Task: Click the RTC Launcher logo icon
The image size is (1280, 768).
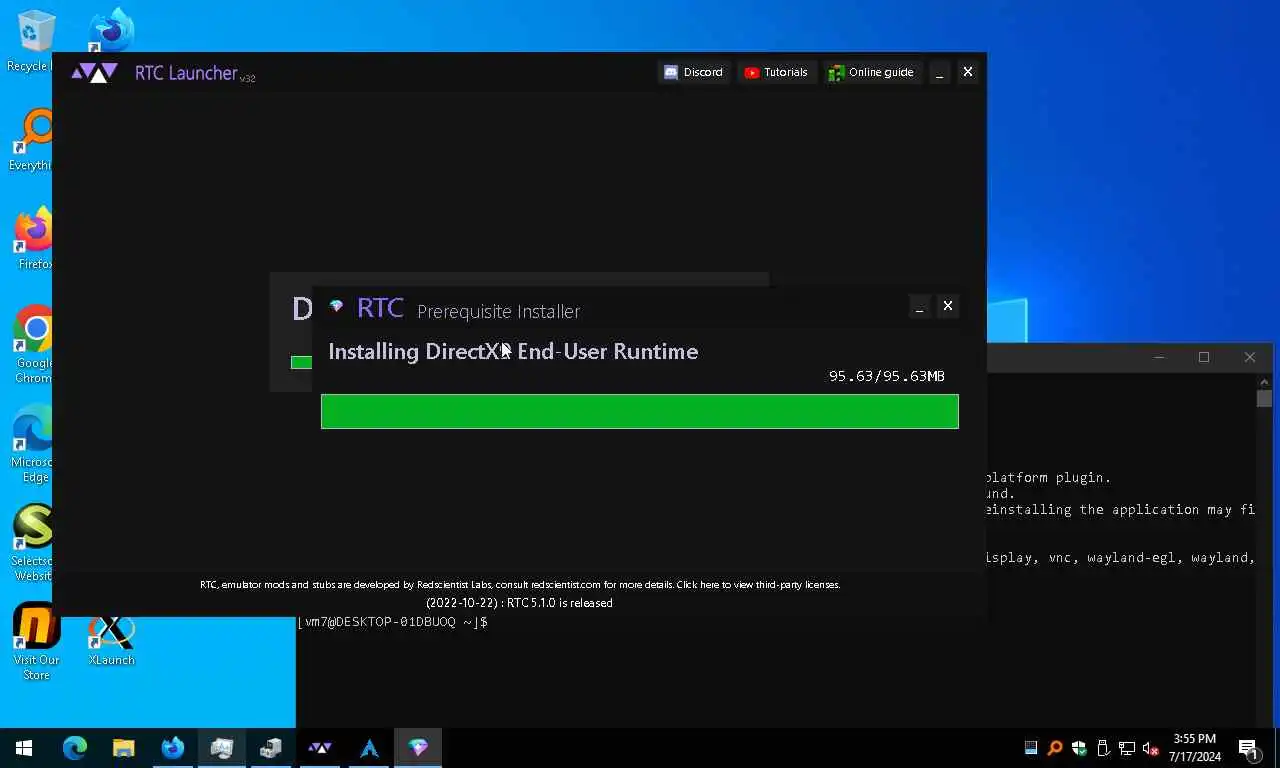Action: [94, 73]
